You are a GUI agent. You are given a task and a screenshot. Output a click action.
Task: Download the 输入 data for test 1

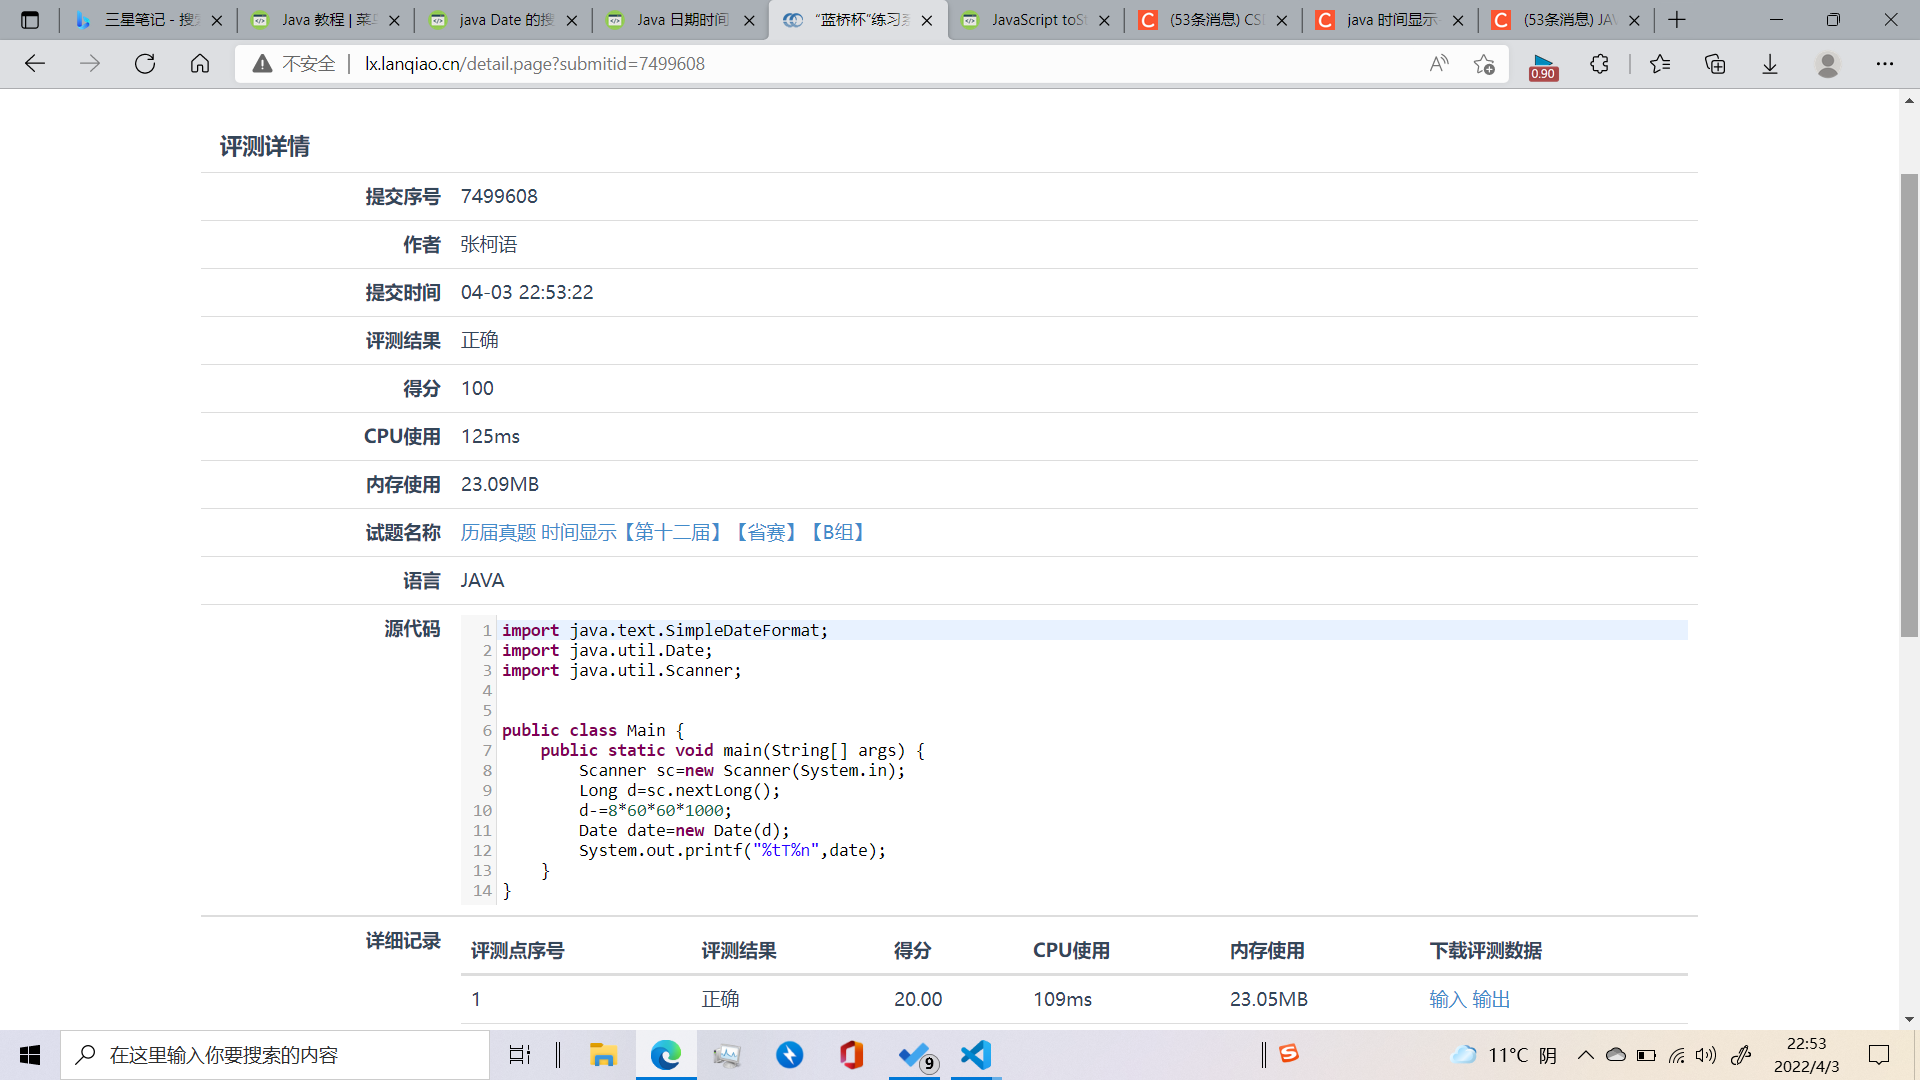click(x=1447, y=999)
